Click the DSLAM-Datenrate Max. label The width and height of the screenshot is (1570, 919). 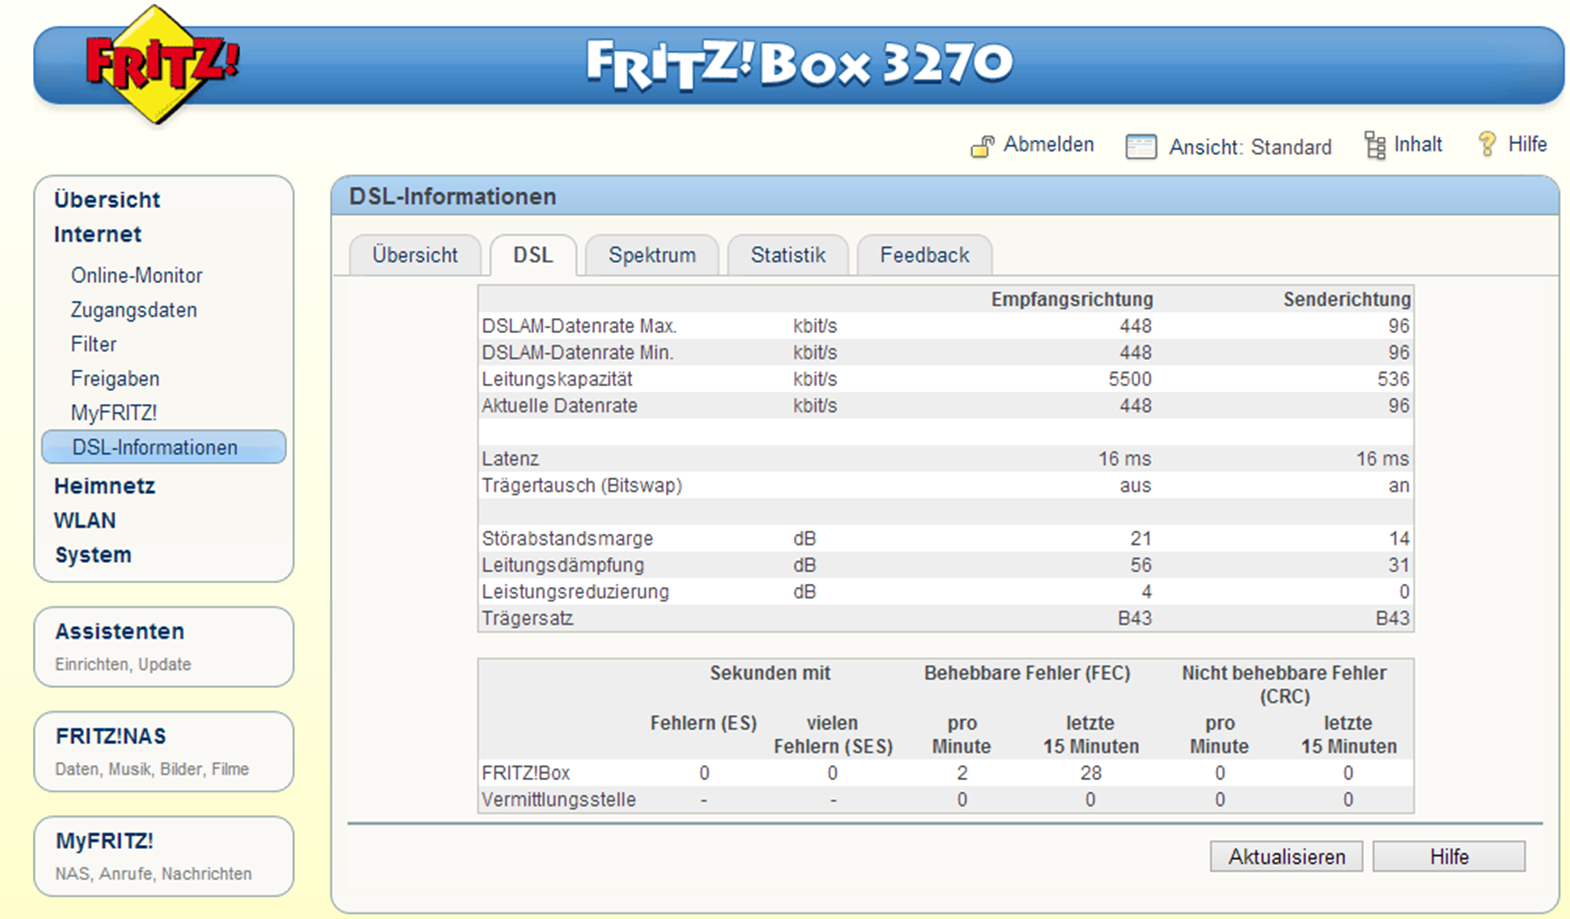[579, 326]
